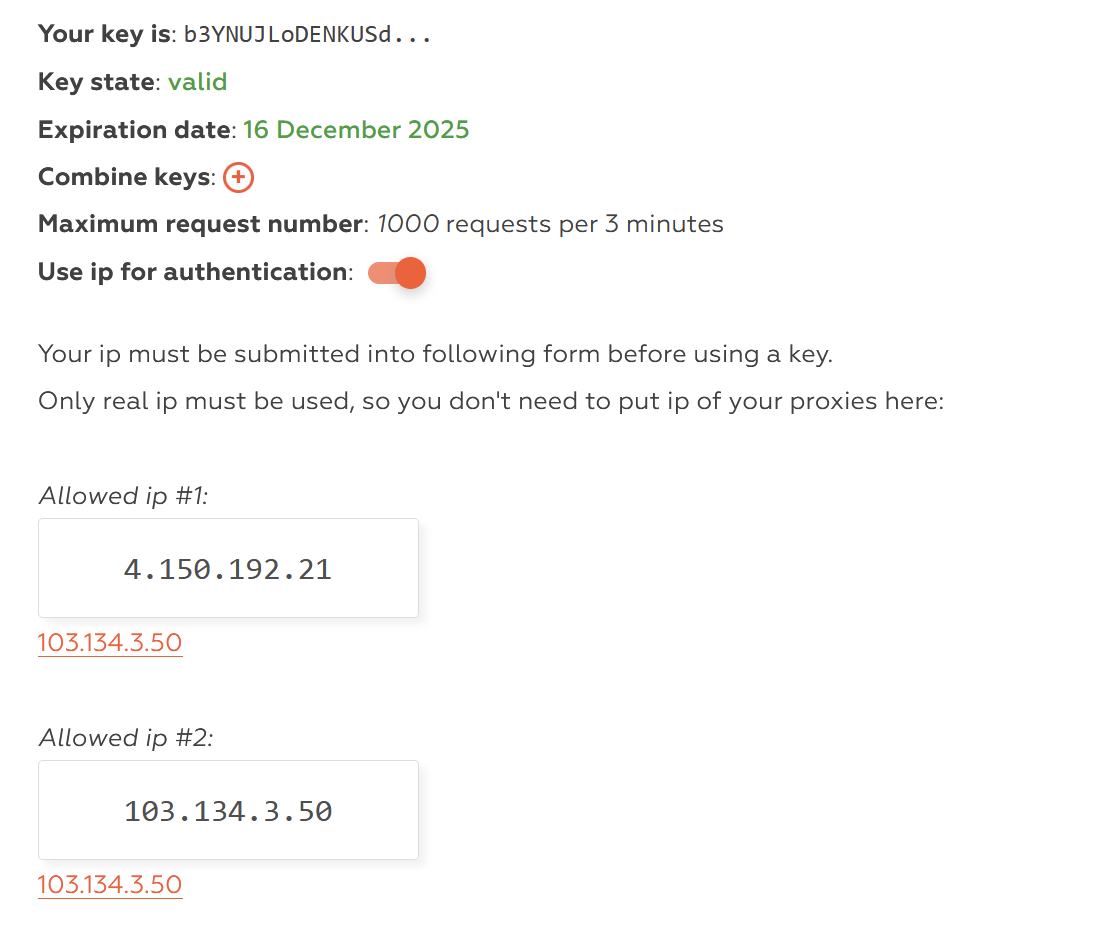Click the 103.134.3.50 link under Allowed ip #2
This screenshot has height=938, width=1107.
110,884
